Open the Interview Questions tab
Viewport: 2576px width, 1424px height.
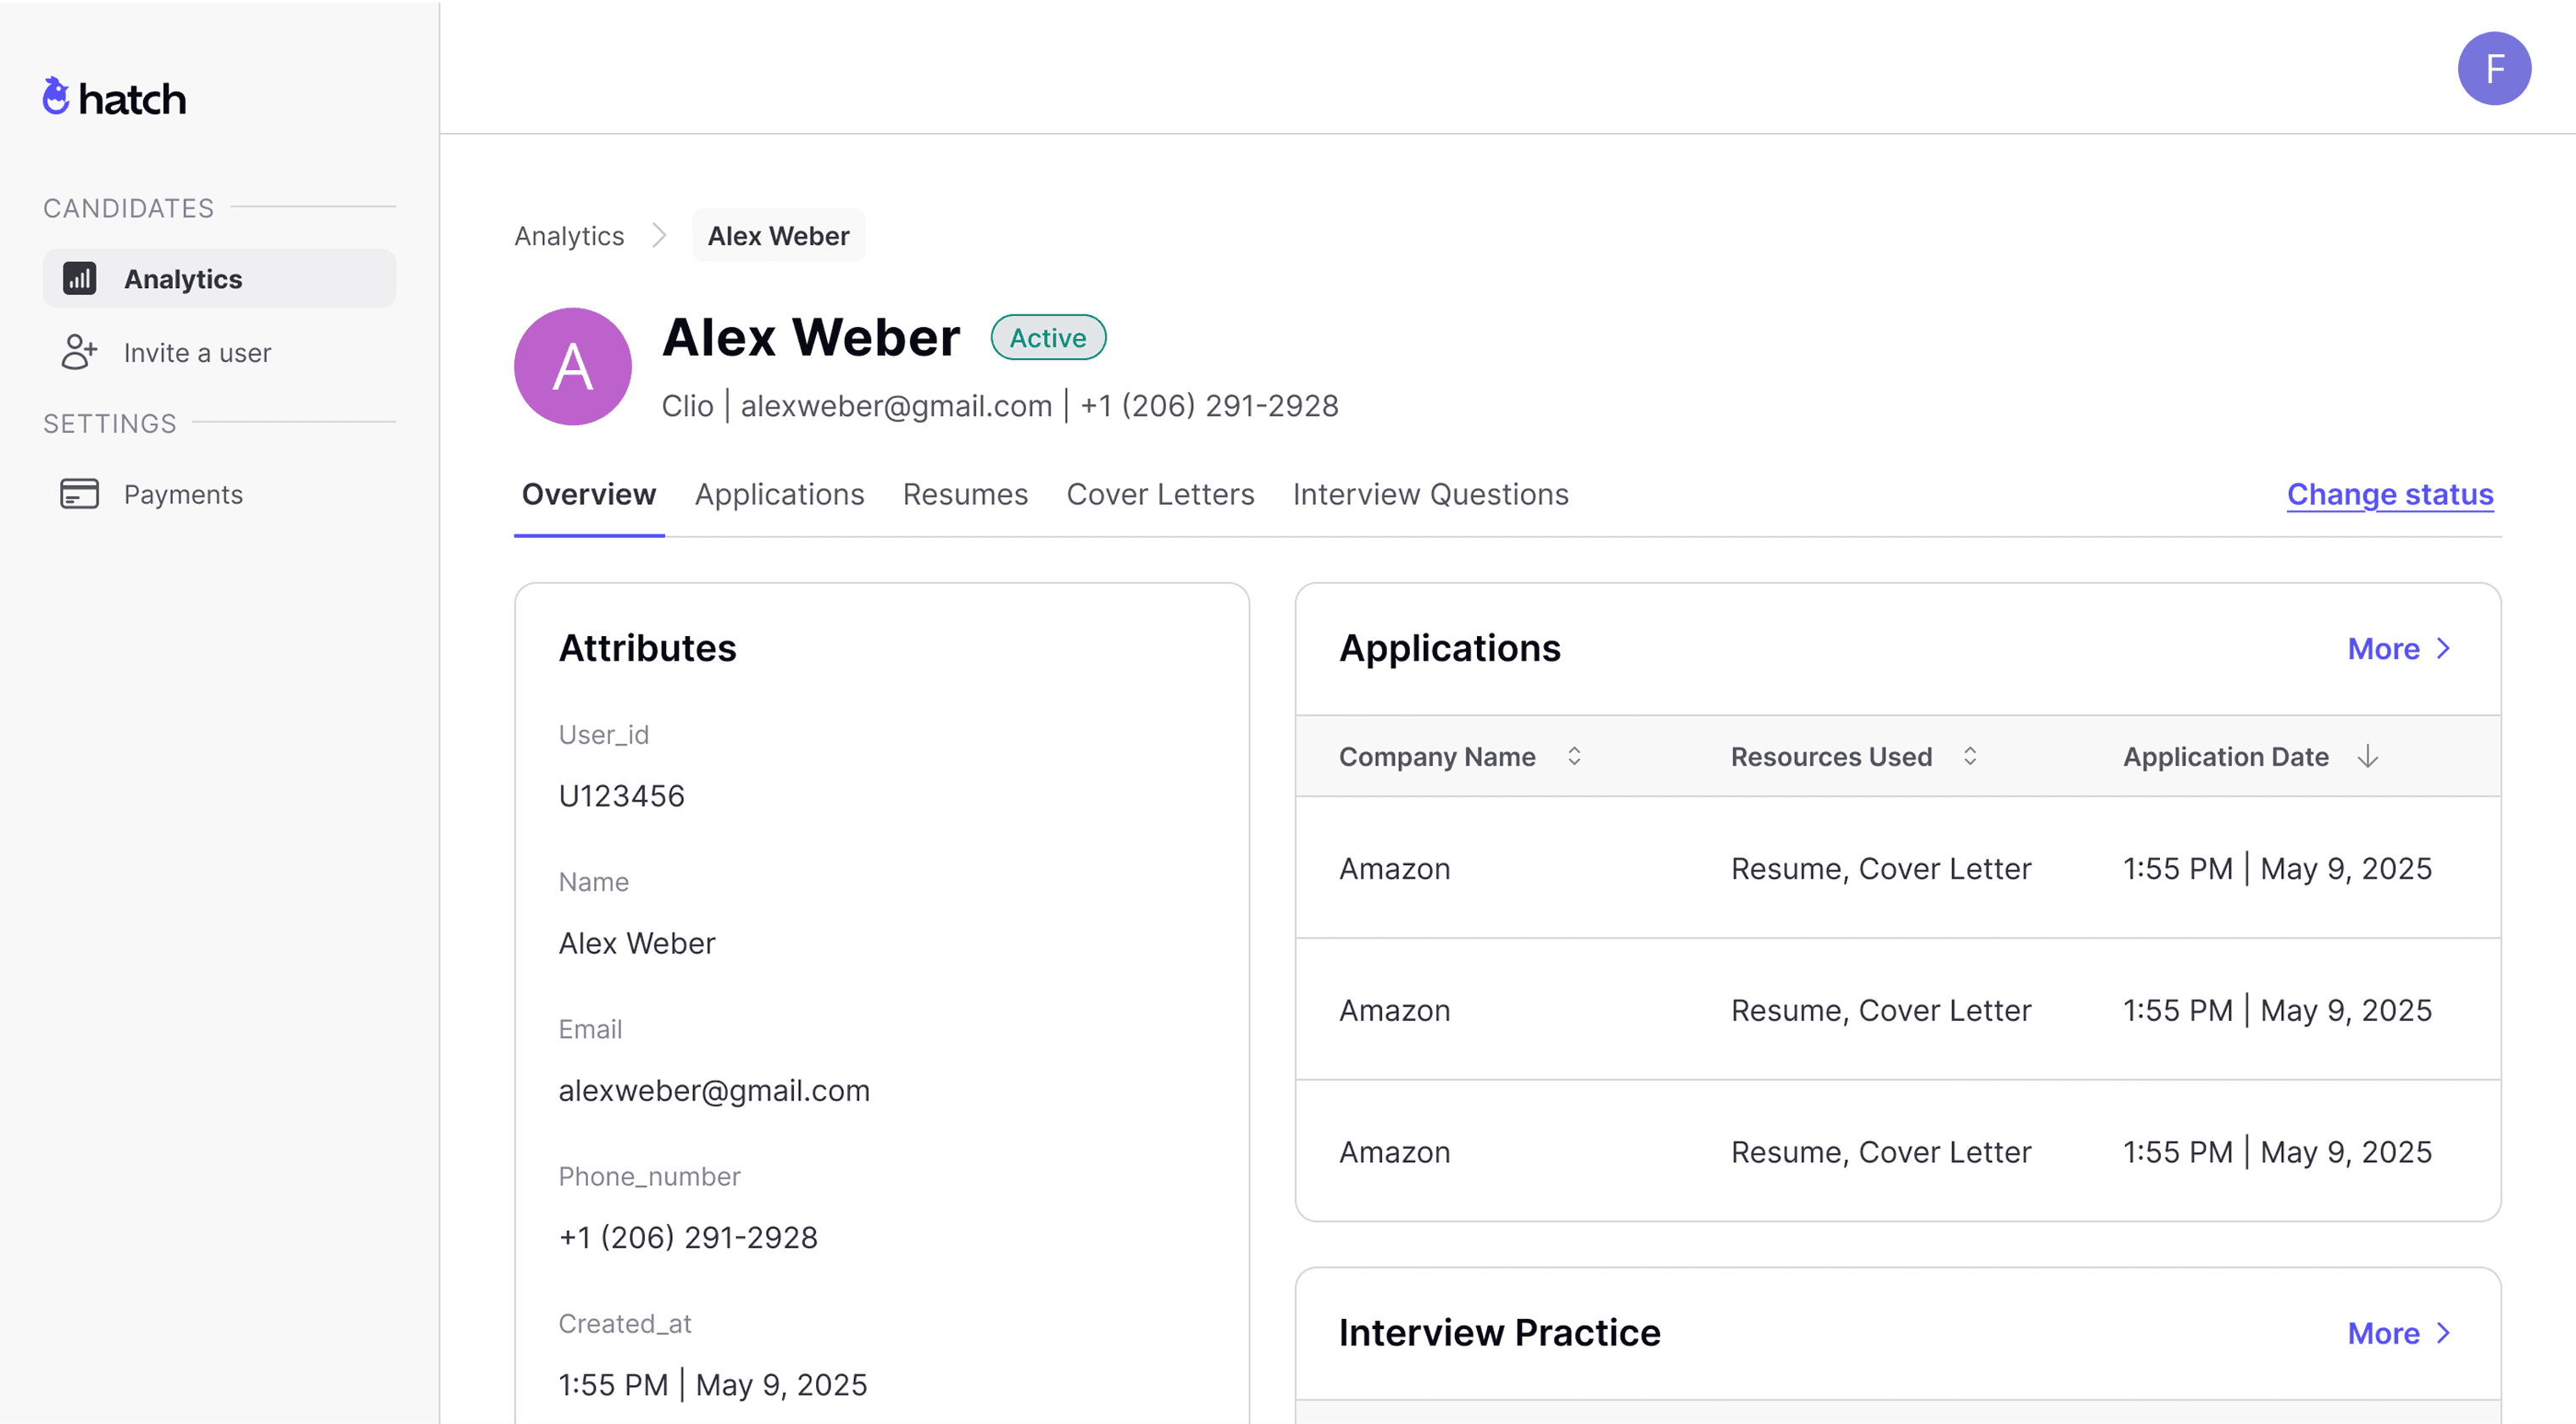tap(1430, 494)
